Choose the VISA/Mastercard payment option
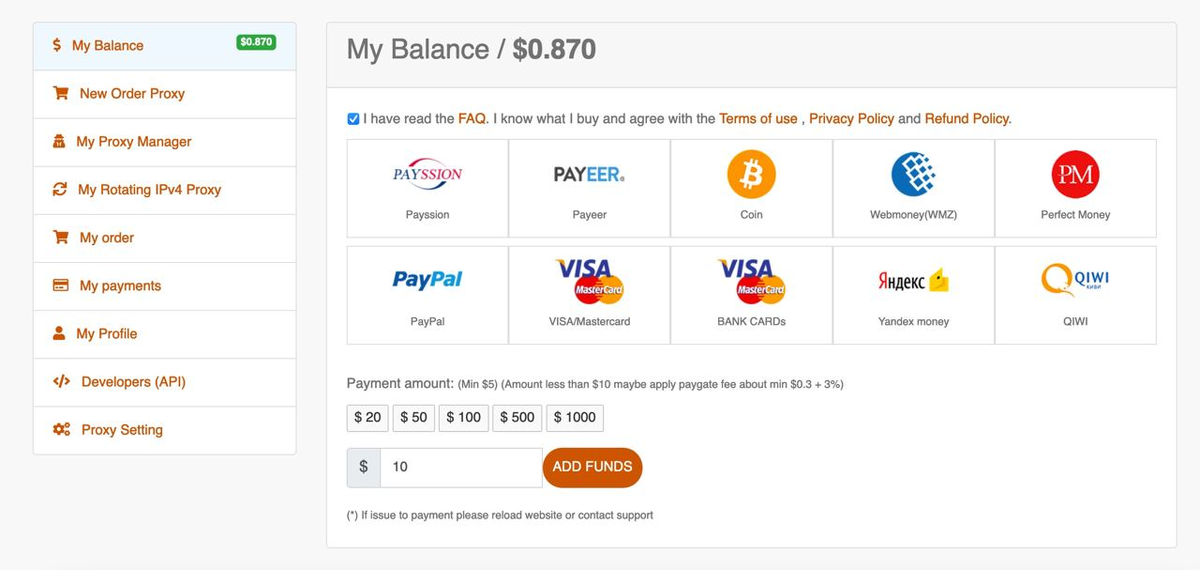The width and height of the screenshot is (1200, 570). 589,291
